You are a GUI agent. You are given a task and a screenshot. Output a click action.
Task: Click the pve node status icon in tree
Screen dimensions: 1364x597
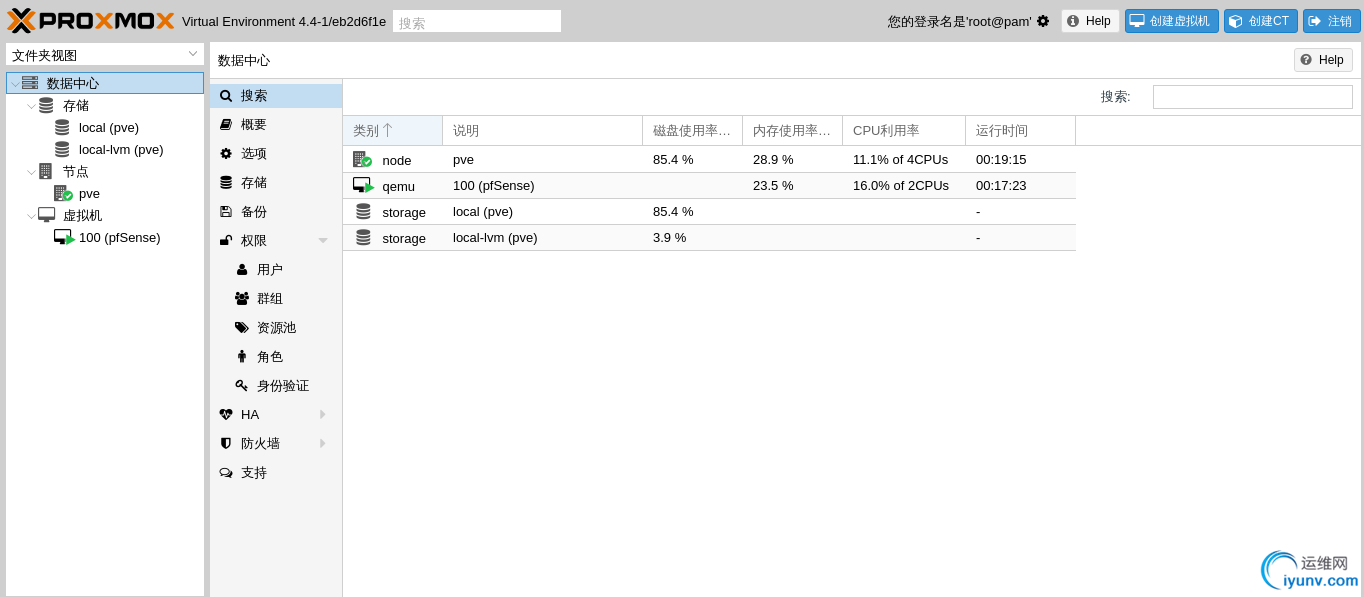pyautogui.click(x=63, y=193)
